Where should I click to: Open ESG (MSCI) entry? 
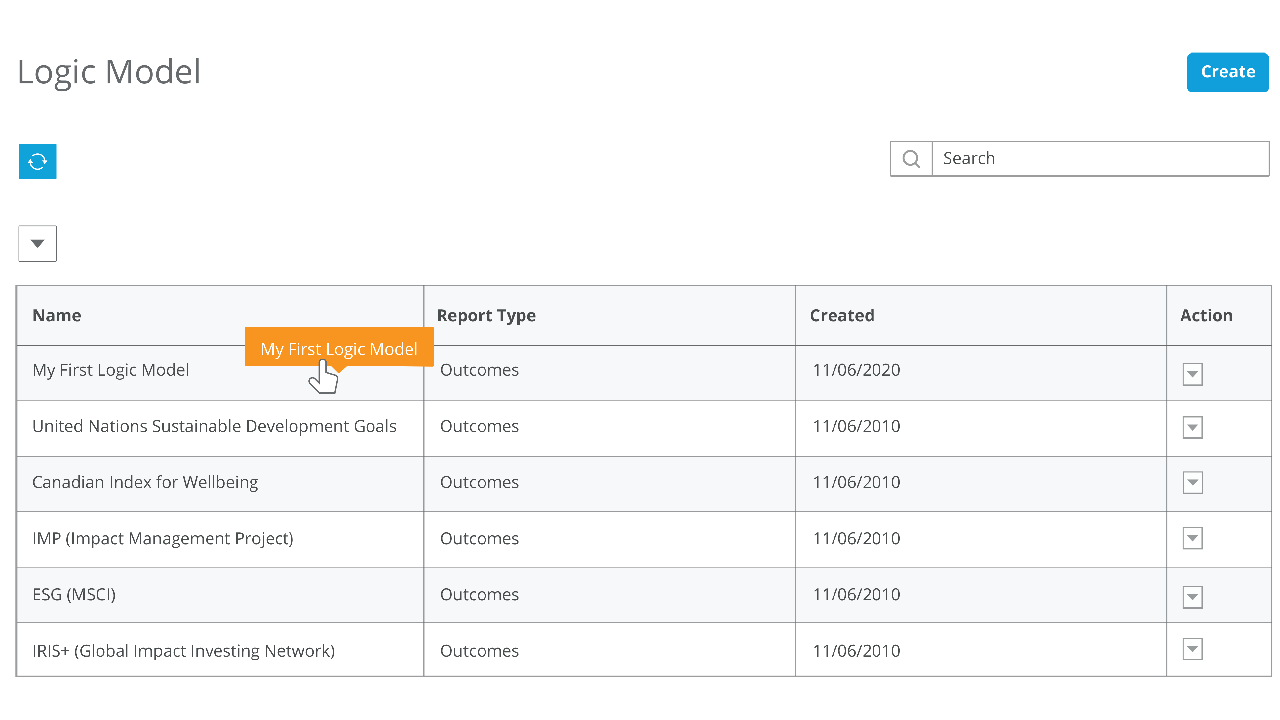[74, 594]
